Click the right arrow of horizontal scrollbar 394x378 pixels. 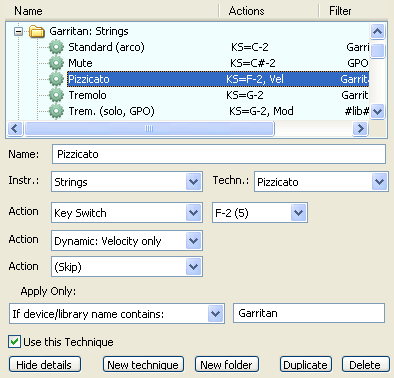point(360,129)
